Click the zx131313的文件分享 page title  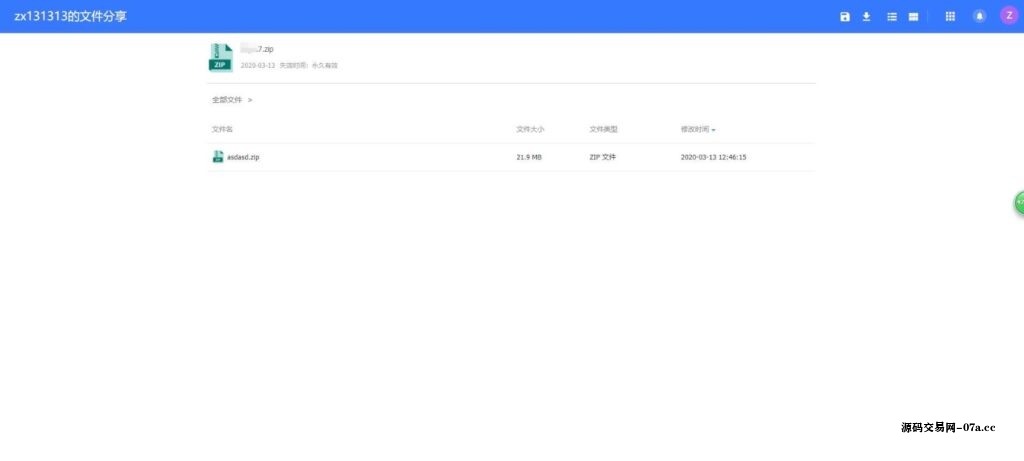click(70, 16)
